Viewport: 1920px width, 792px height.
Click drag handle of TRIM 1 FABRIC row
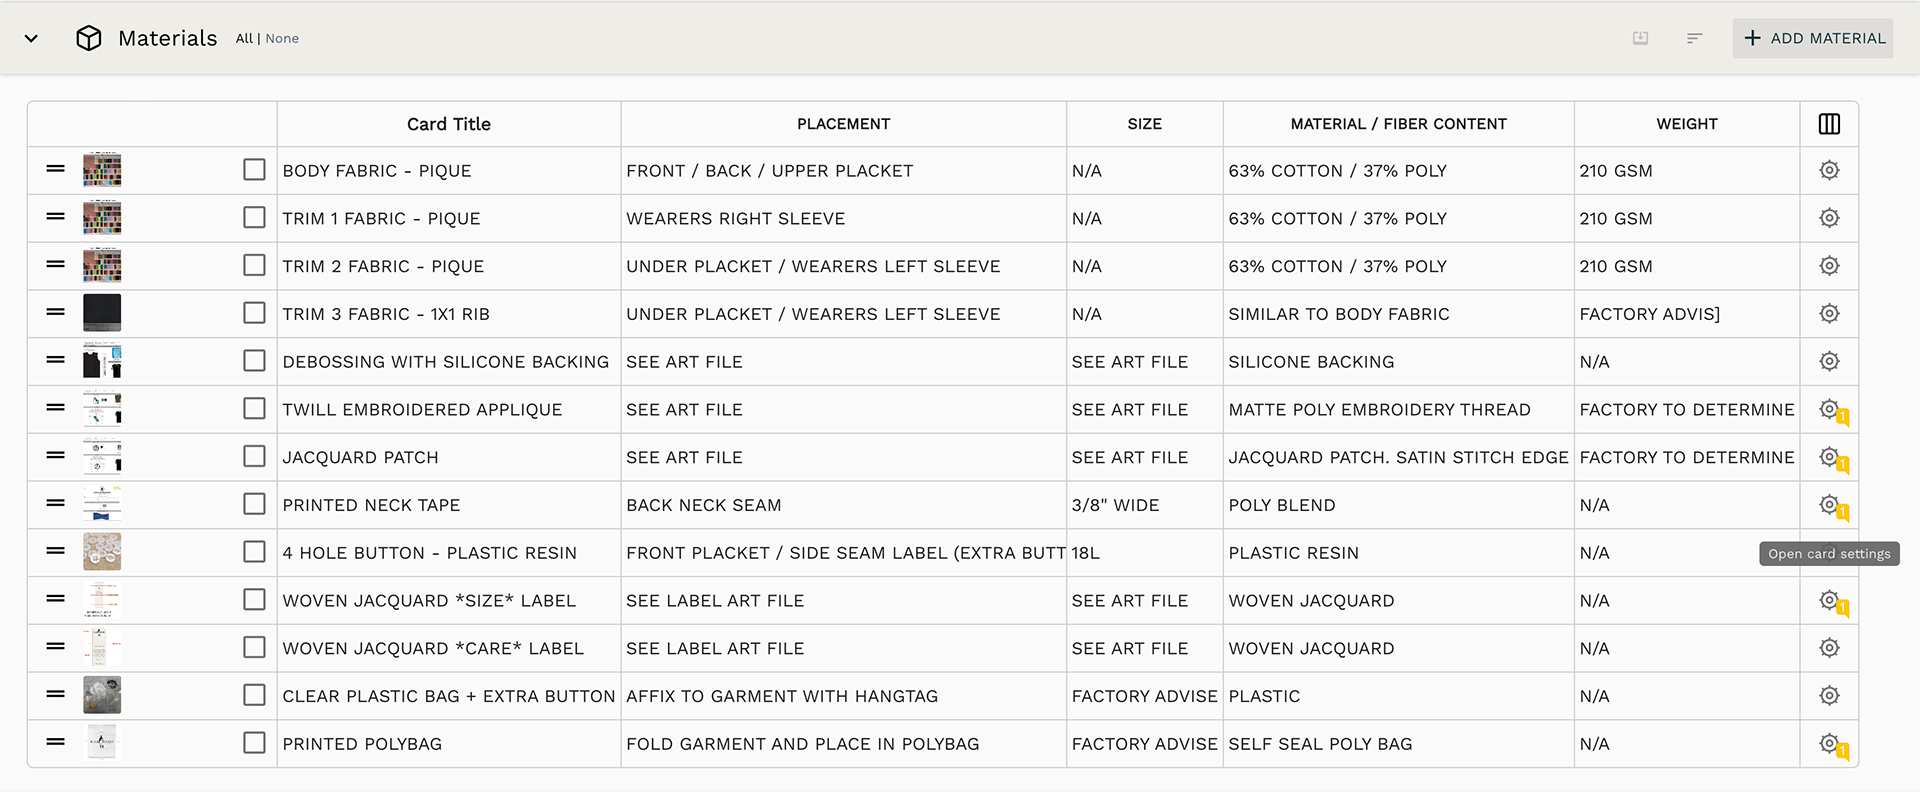(x=56, y=217)
